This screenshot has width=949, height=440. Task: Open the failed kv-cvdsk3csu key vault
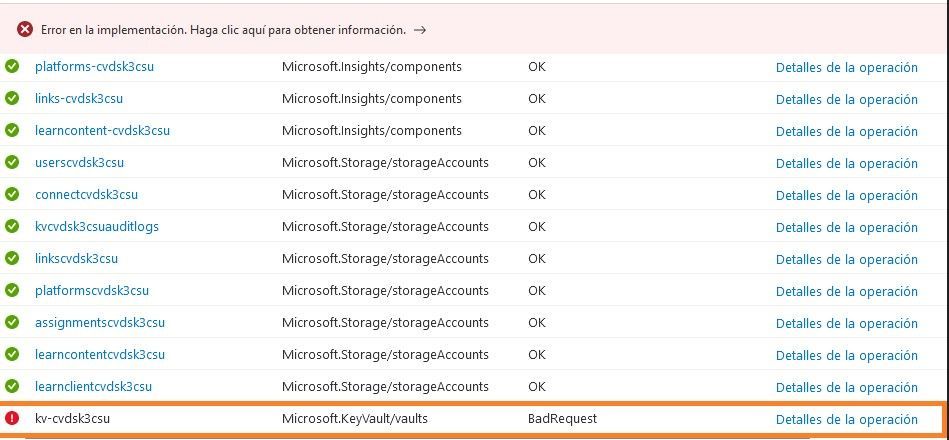(72, 419)
